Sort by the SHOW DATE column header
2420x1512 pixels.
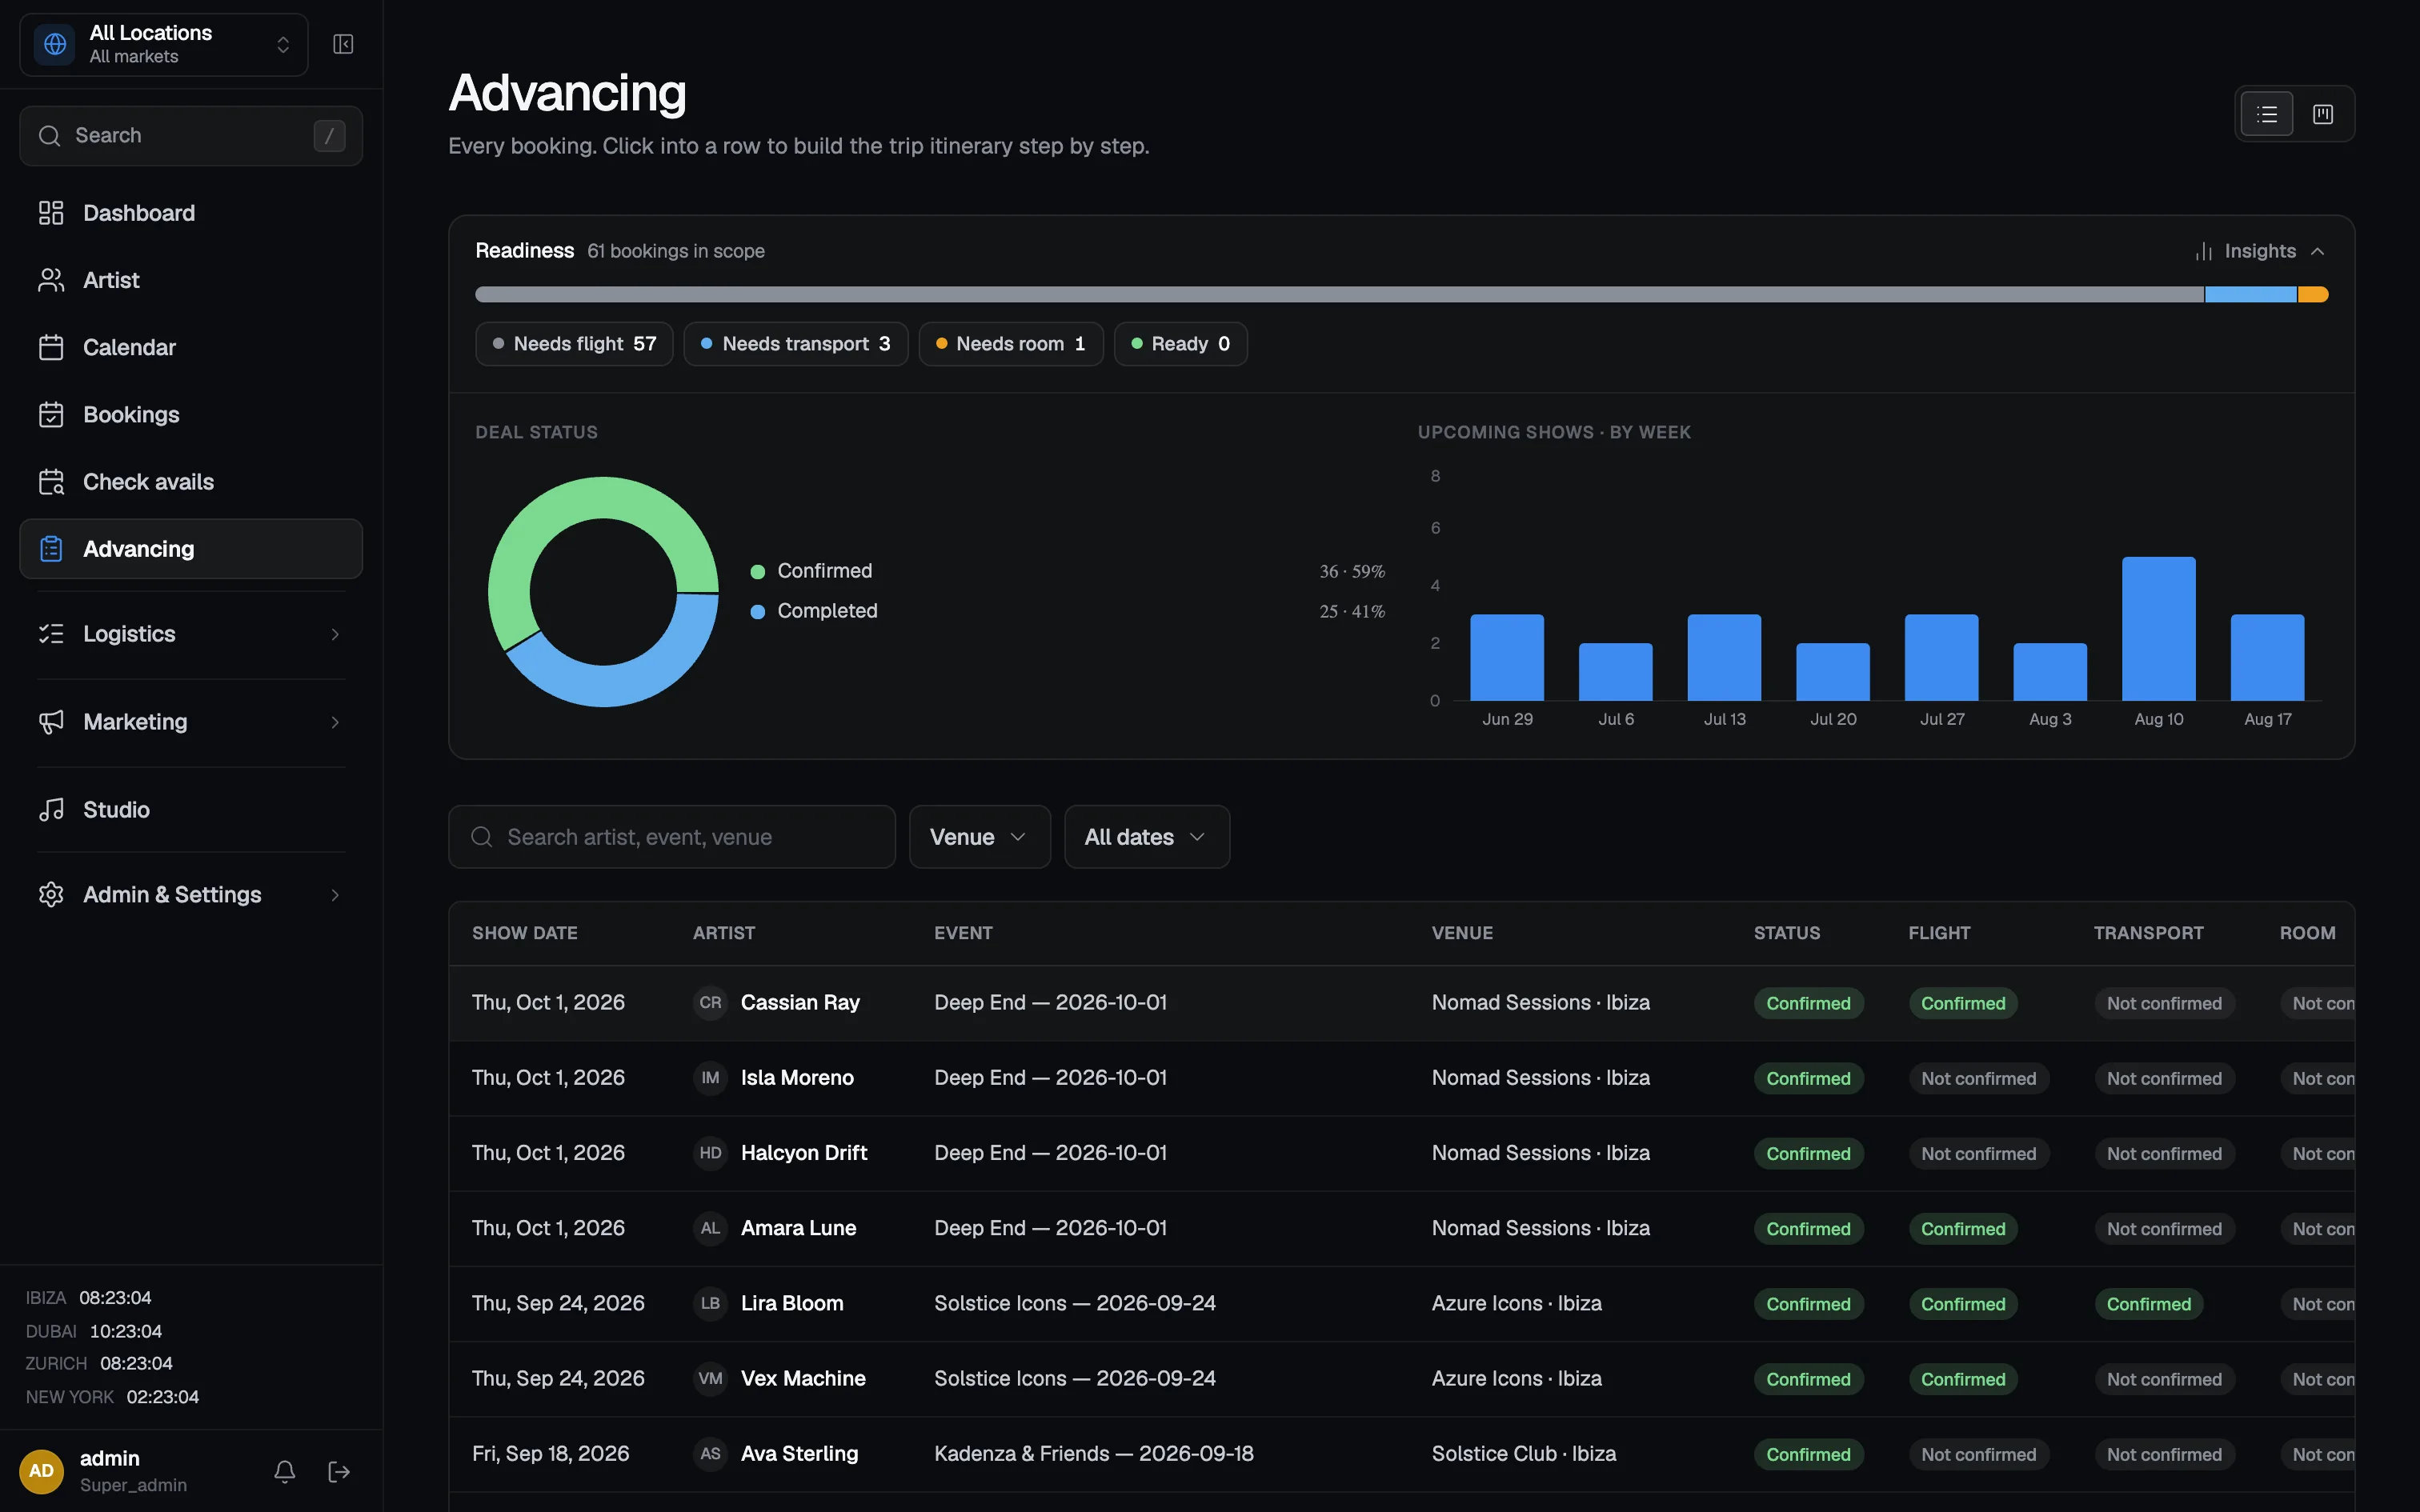tap(525, 933)
